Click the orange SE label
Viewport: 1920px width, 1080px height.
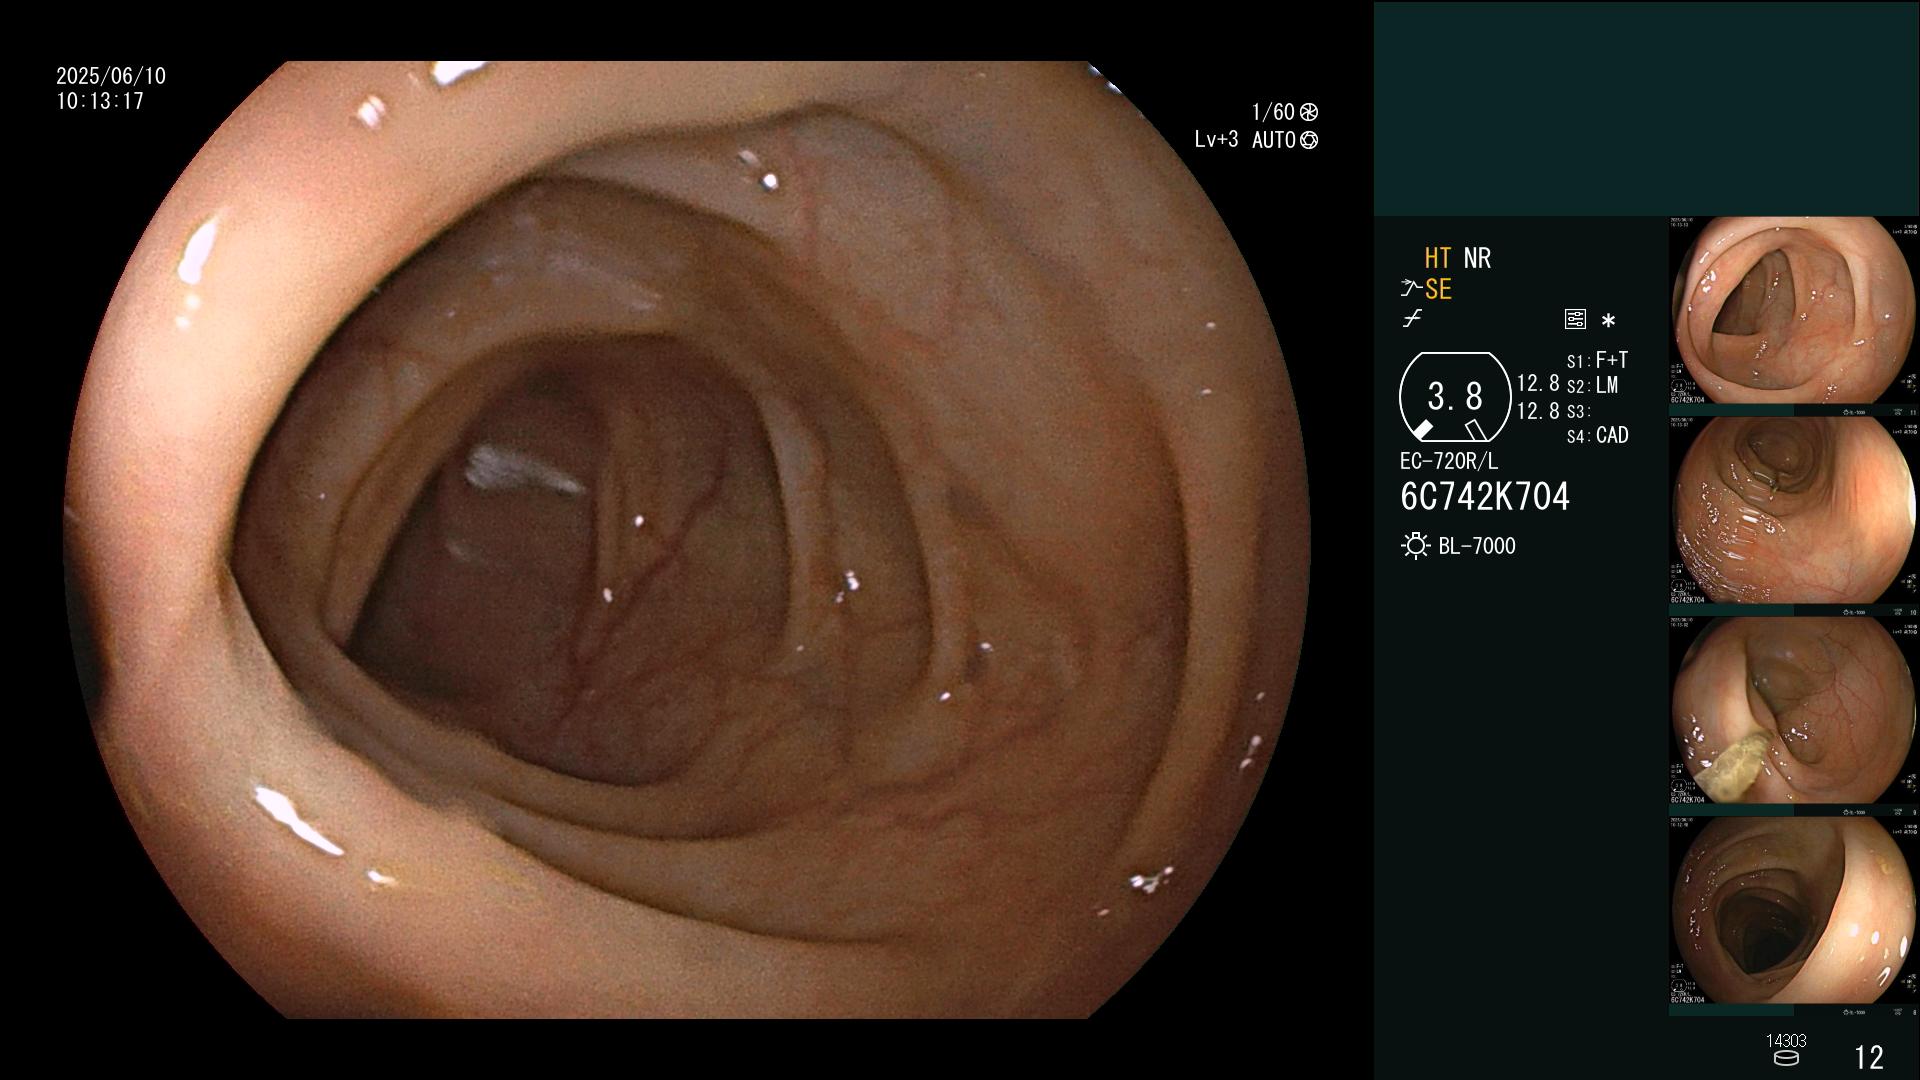(x=1438, y=289)
